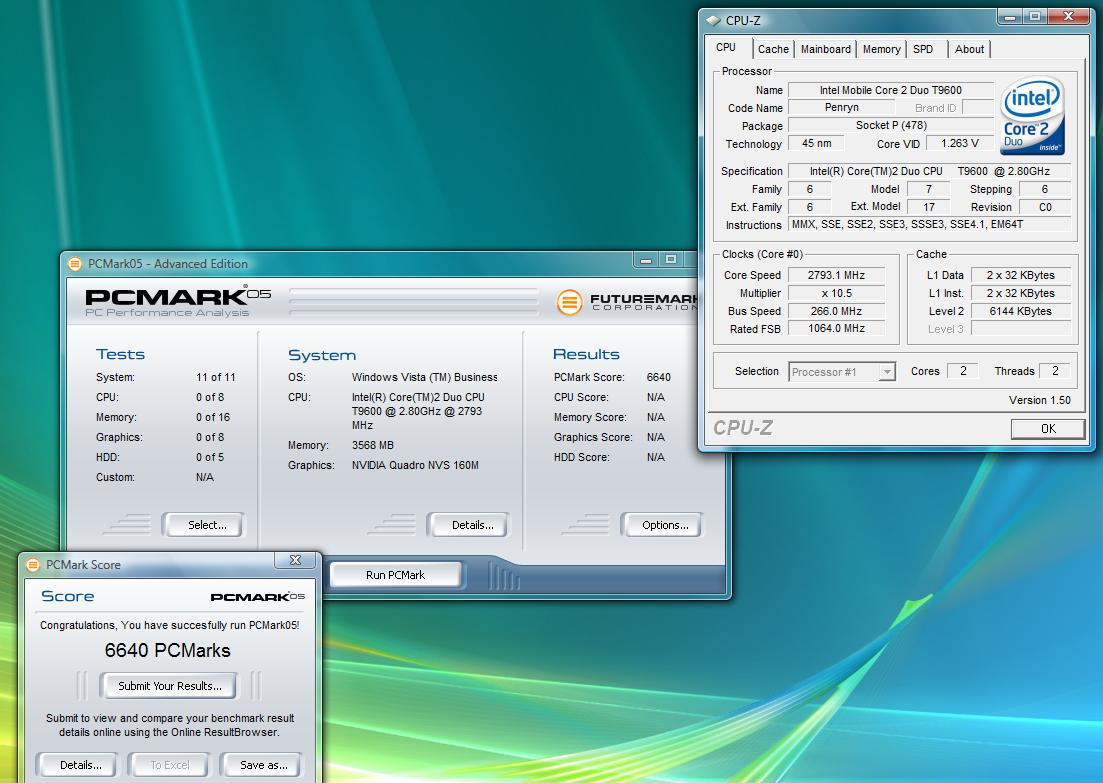The height and width of the screenshot is (783, 1103).
Task: Open the Mainboard tab in CPU-Z
Action: click(825, 49)
